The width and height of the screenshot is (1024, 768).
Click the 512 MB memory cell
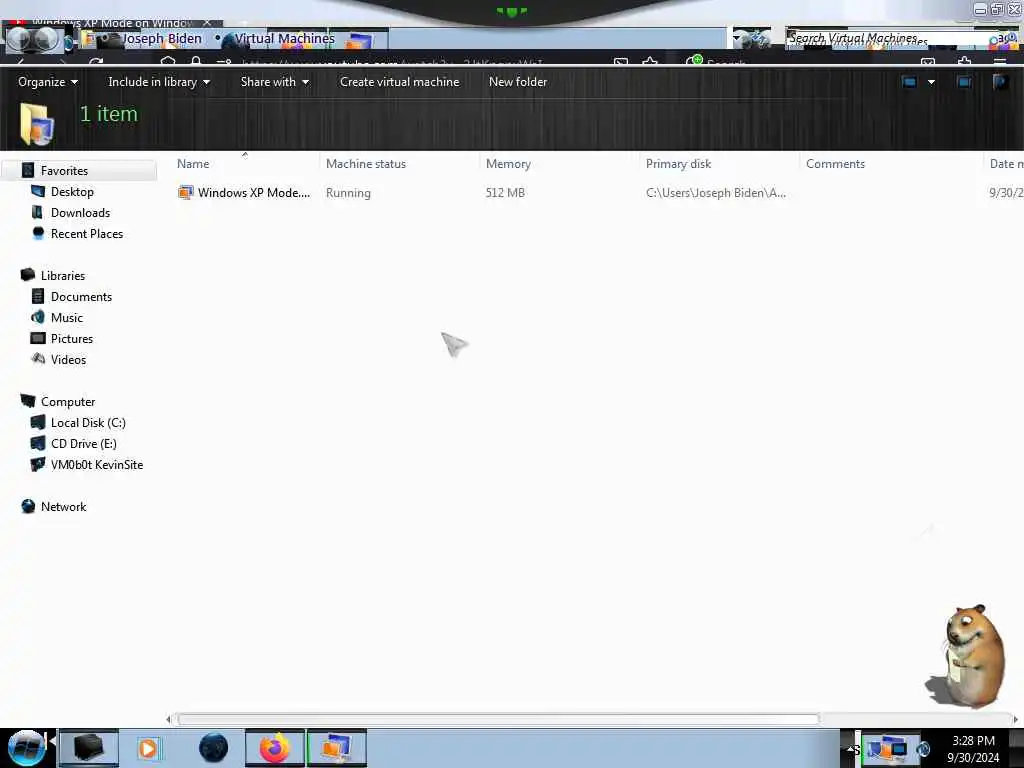(505, 193)
